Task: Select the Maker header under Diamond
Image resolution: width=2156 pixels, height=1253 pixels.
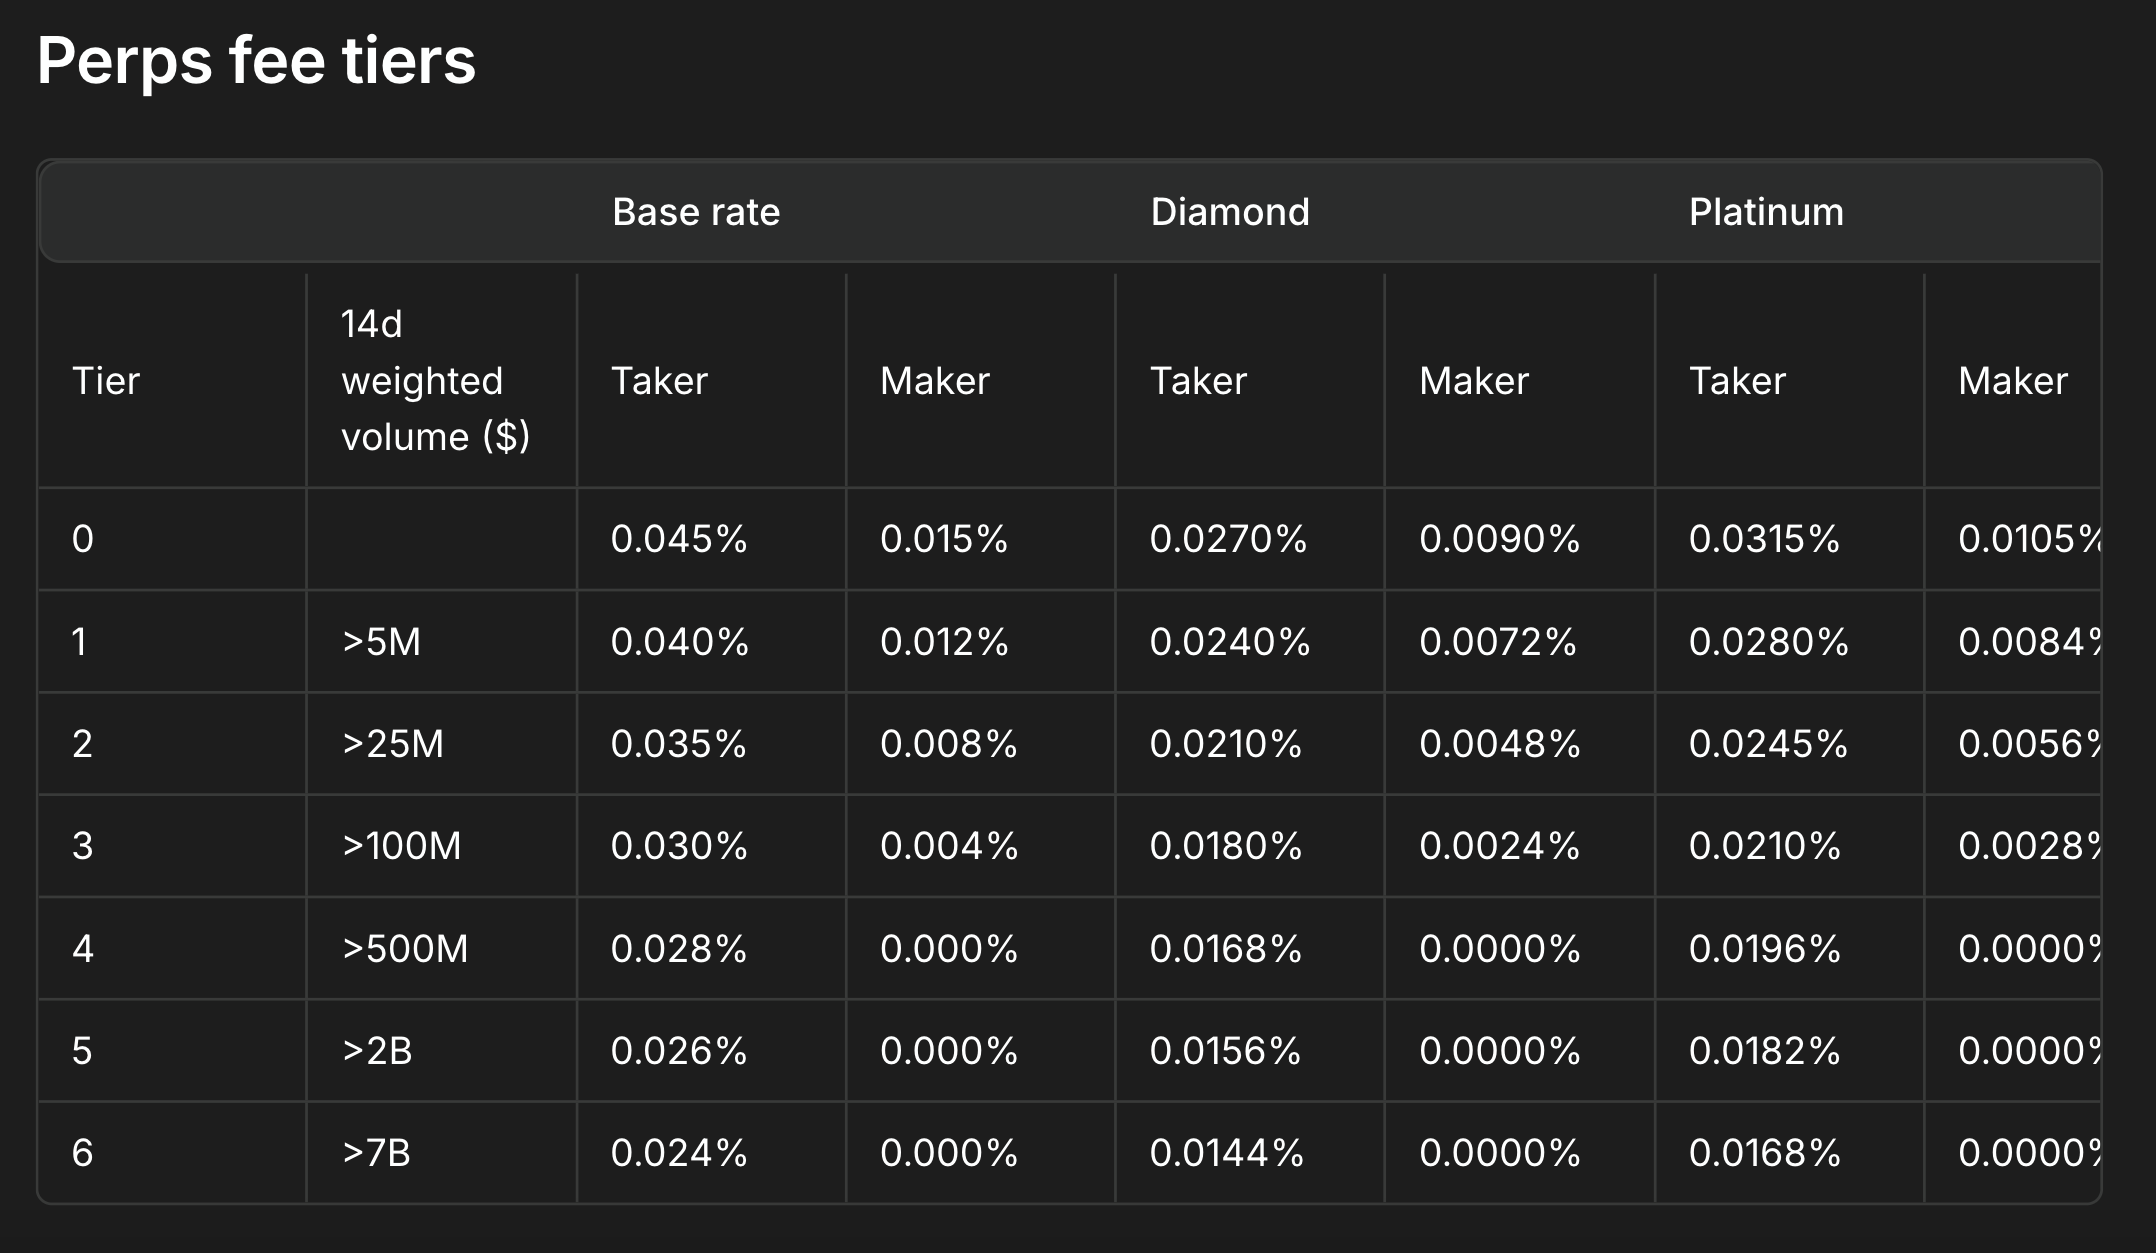Action: coord(1474,381)
